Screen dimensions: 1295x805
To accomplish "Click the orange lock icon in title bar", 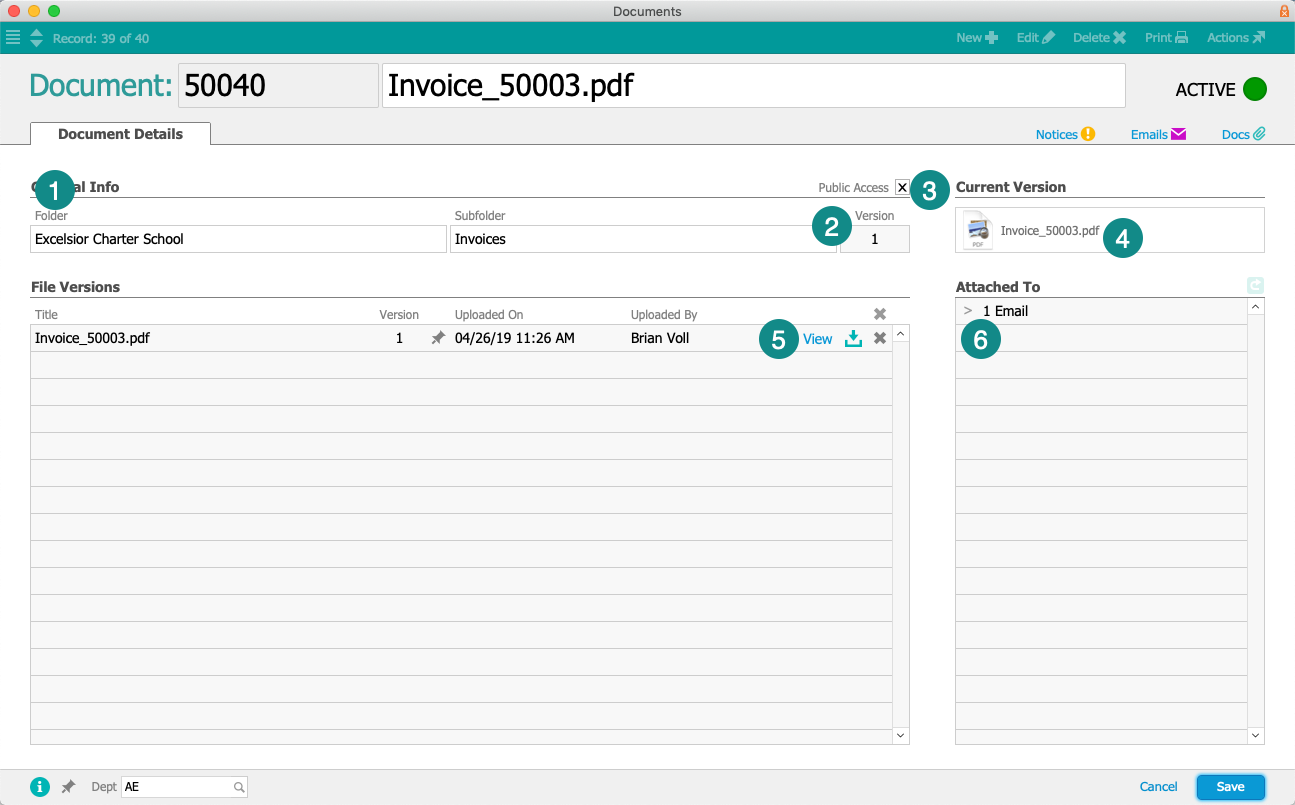I will click(x=1284, y=11).
